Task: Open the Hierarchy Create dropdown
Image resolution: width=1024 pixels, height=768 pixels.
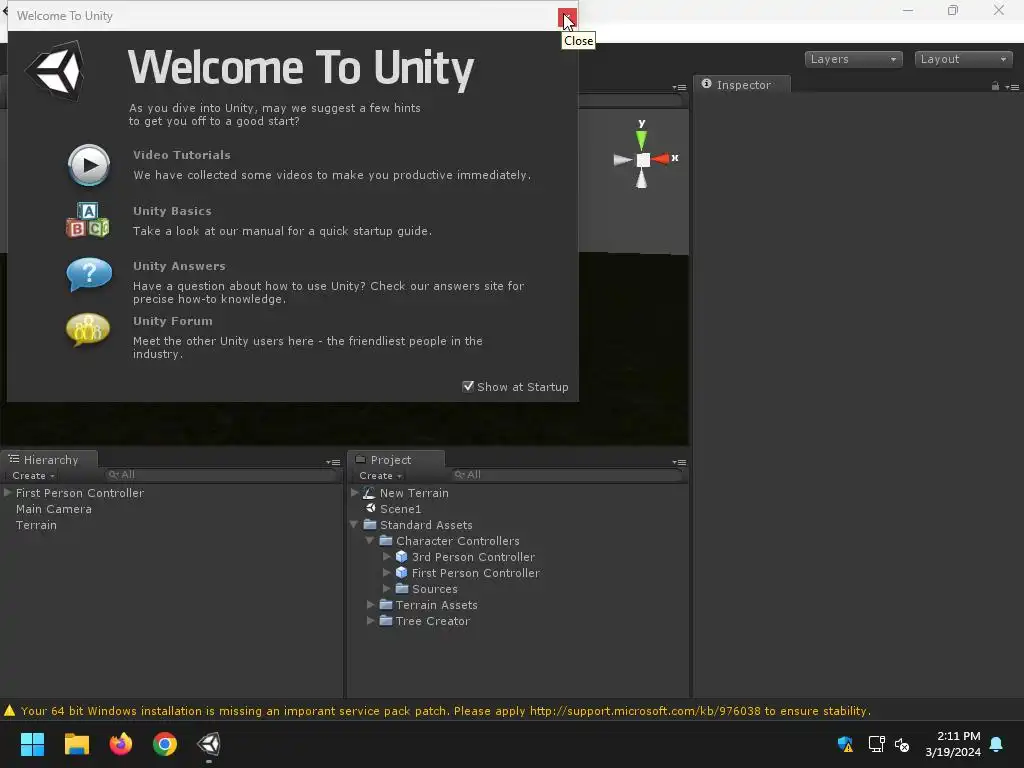Action: click(33, 476)
